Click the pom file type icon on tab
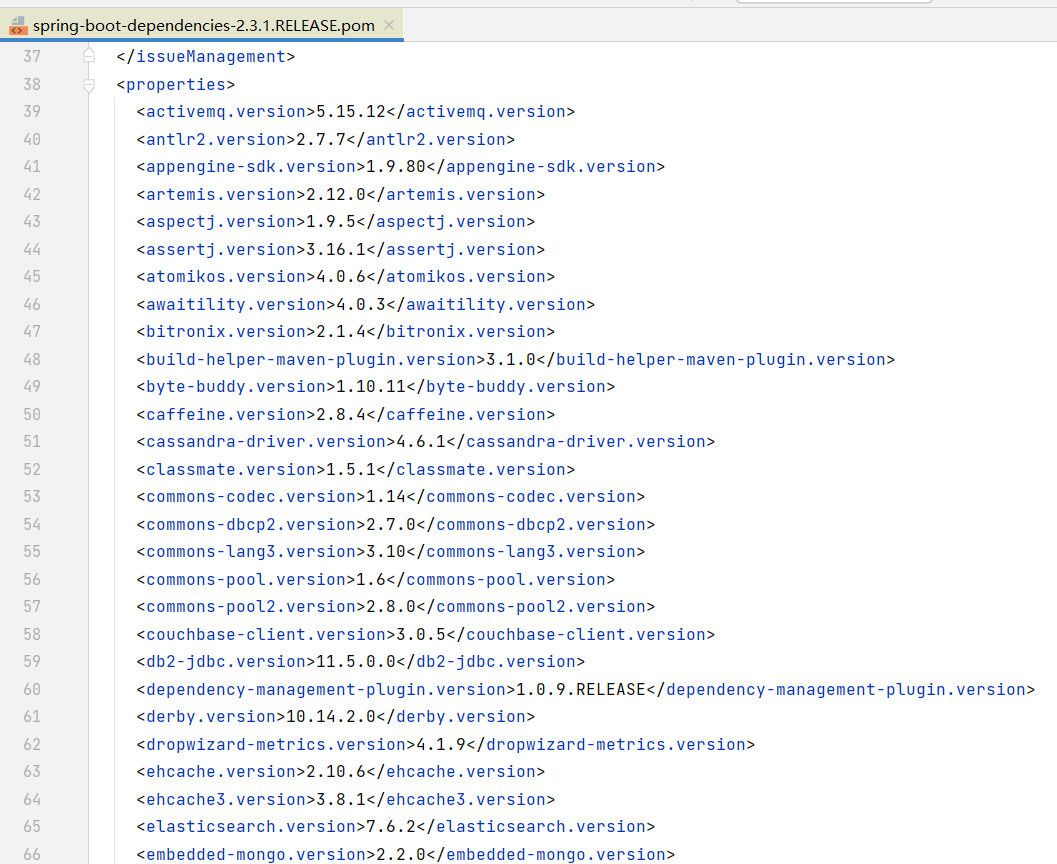 click(x=18, y=26)
